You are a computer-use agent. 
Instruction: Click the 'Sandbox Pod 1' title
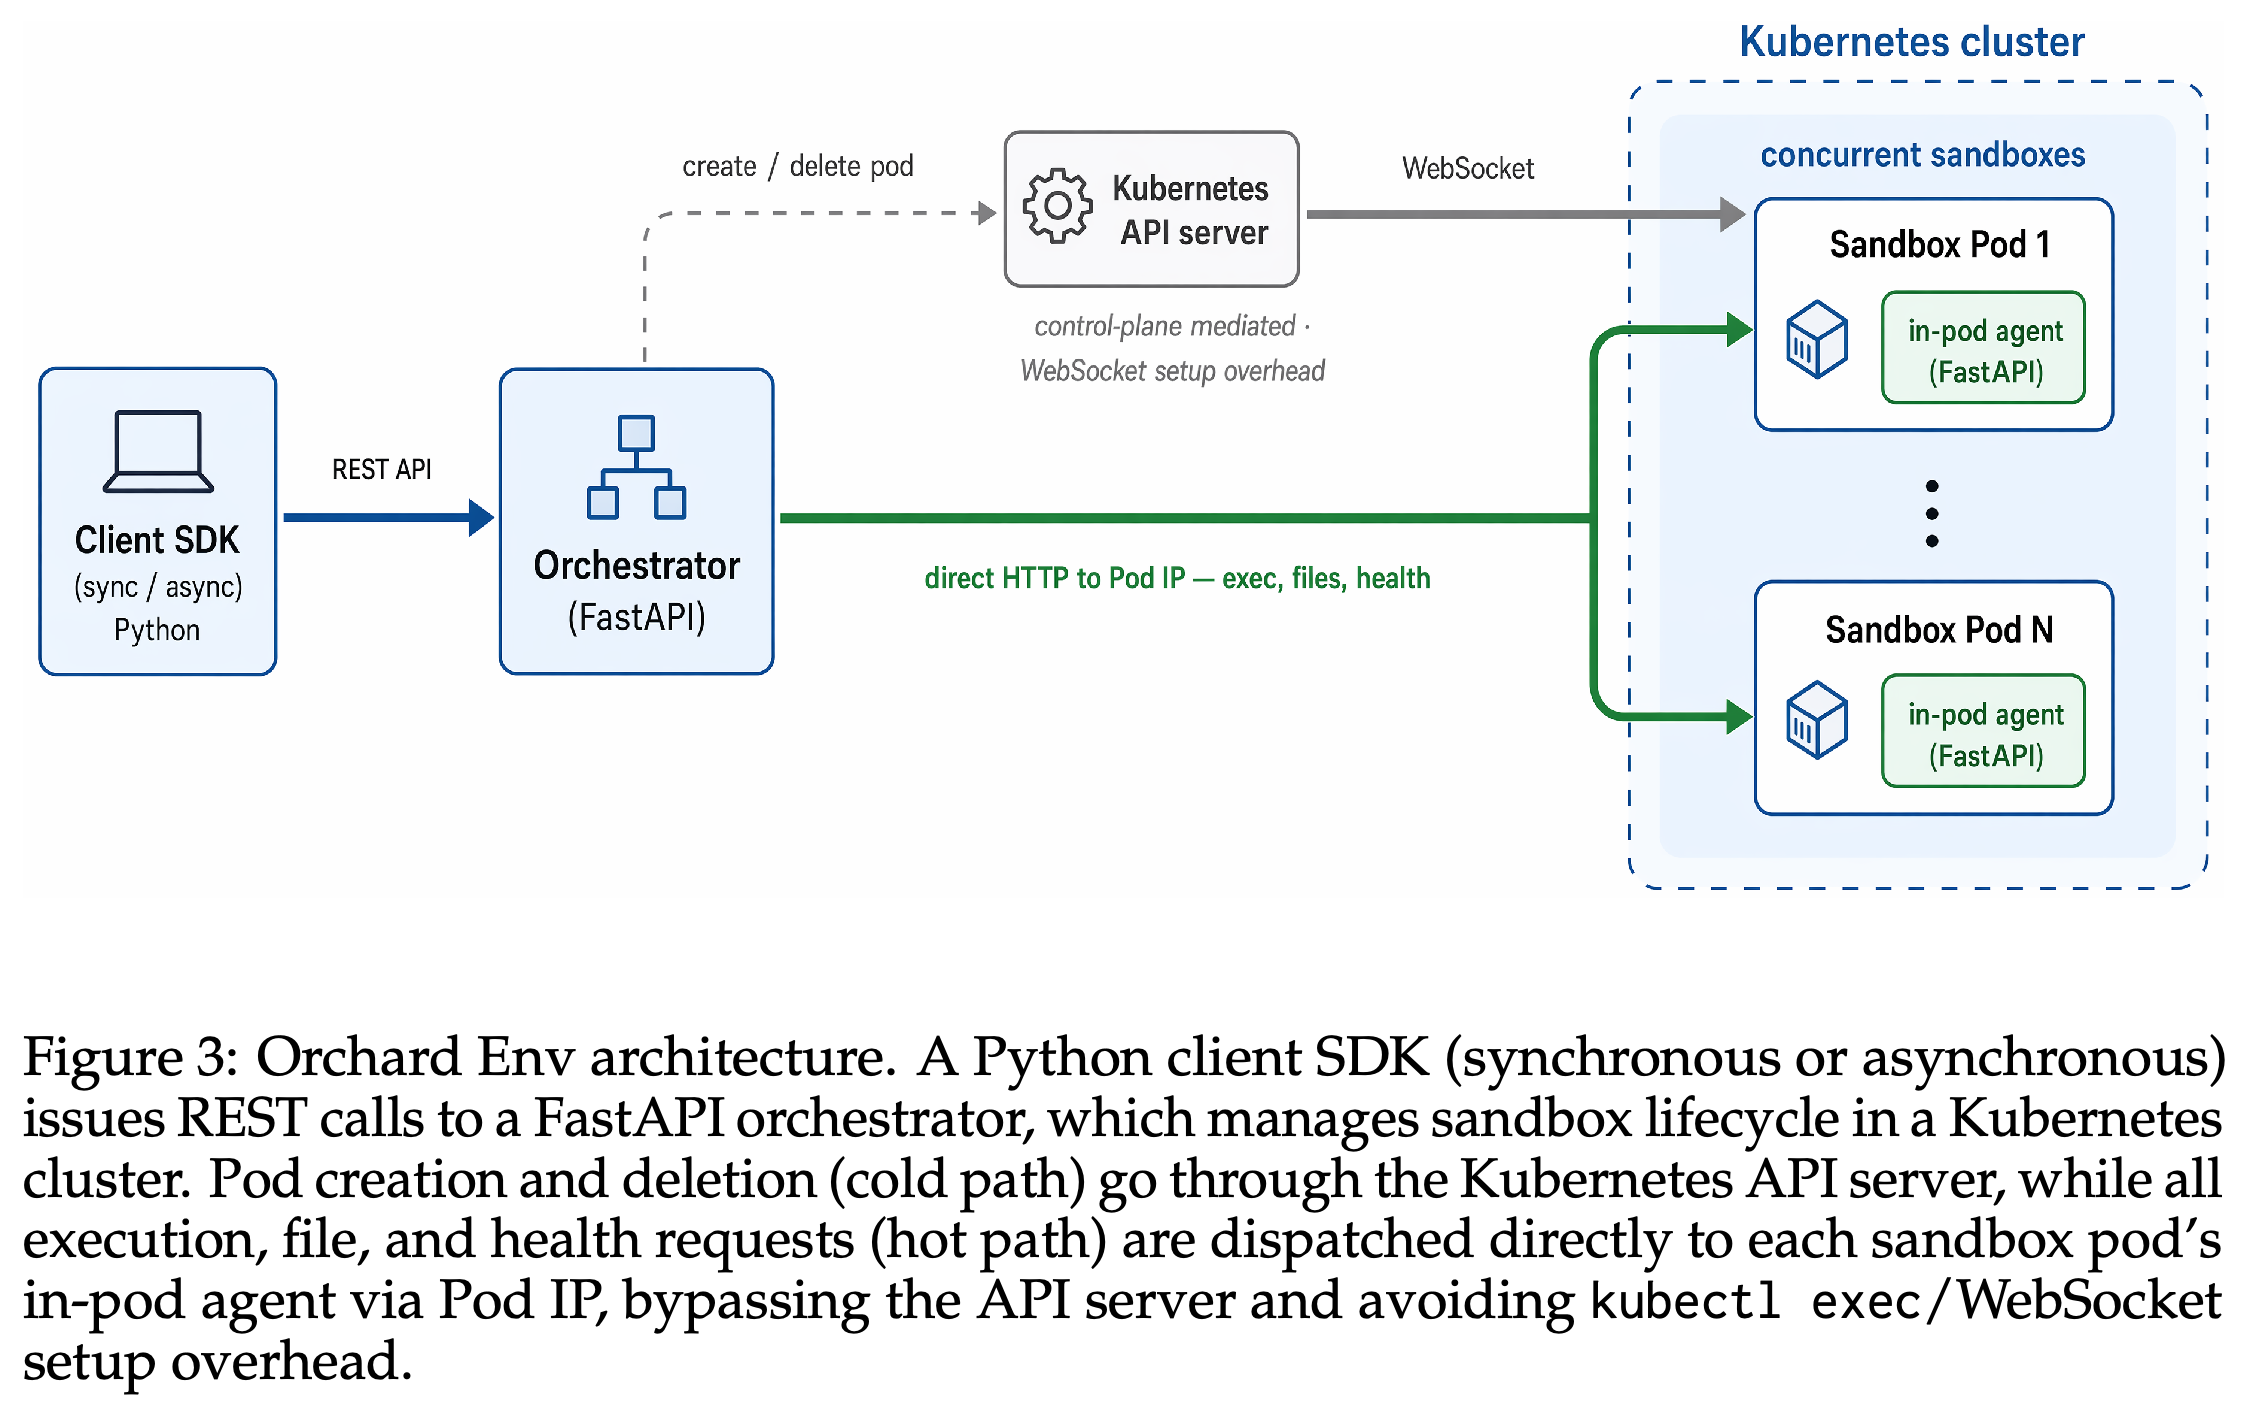[1939, 244]
